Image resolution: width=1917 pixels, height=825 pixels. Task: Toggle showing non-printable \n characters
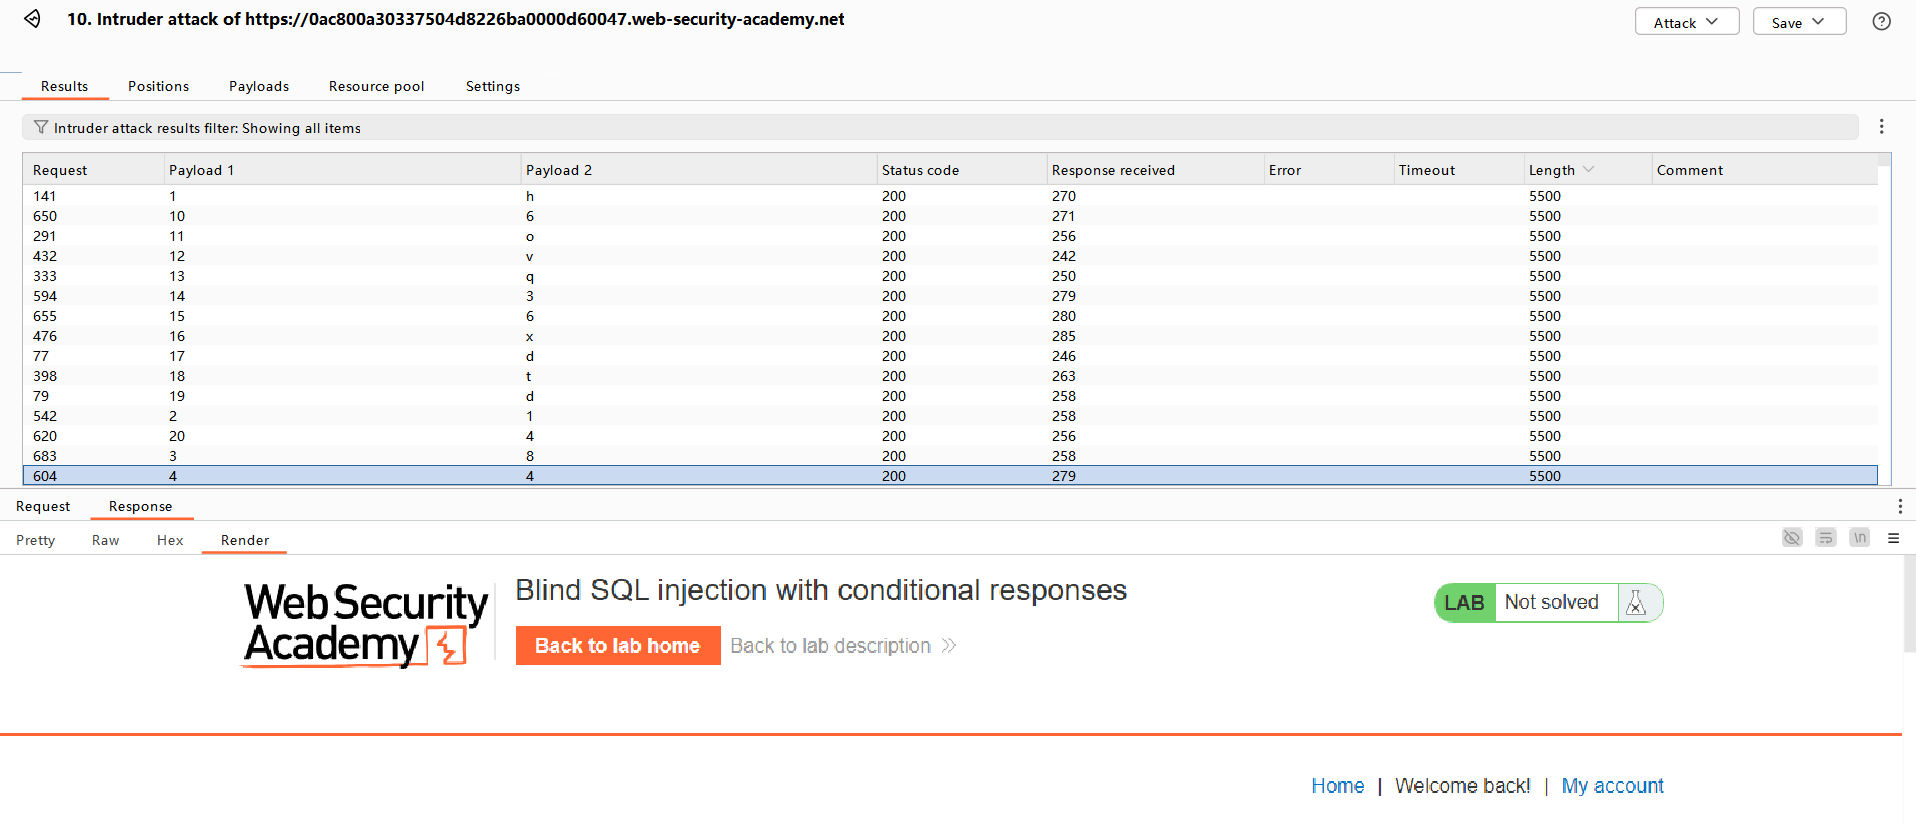pos(1859,538)
